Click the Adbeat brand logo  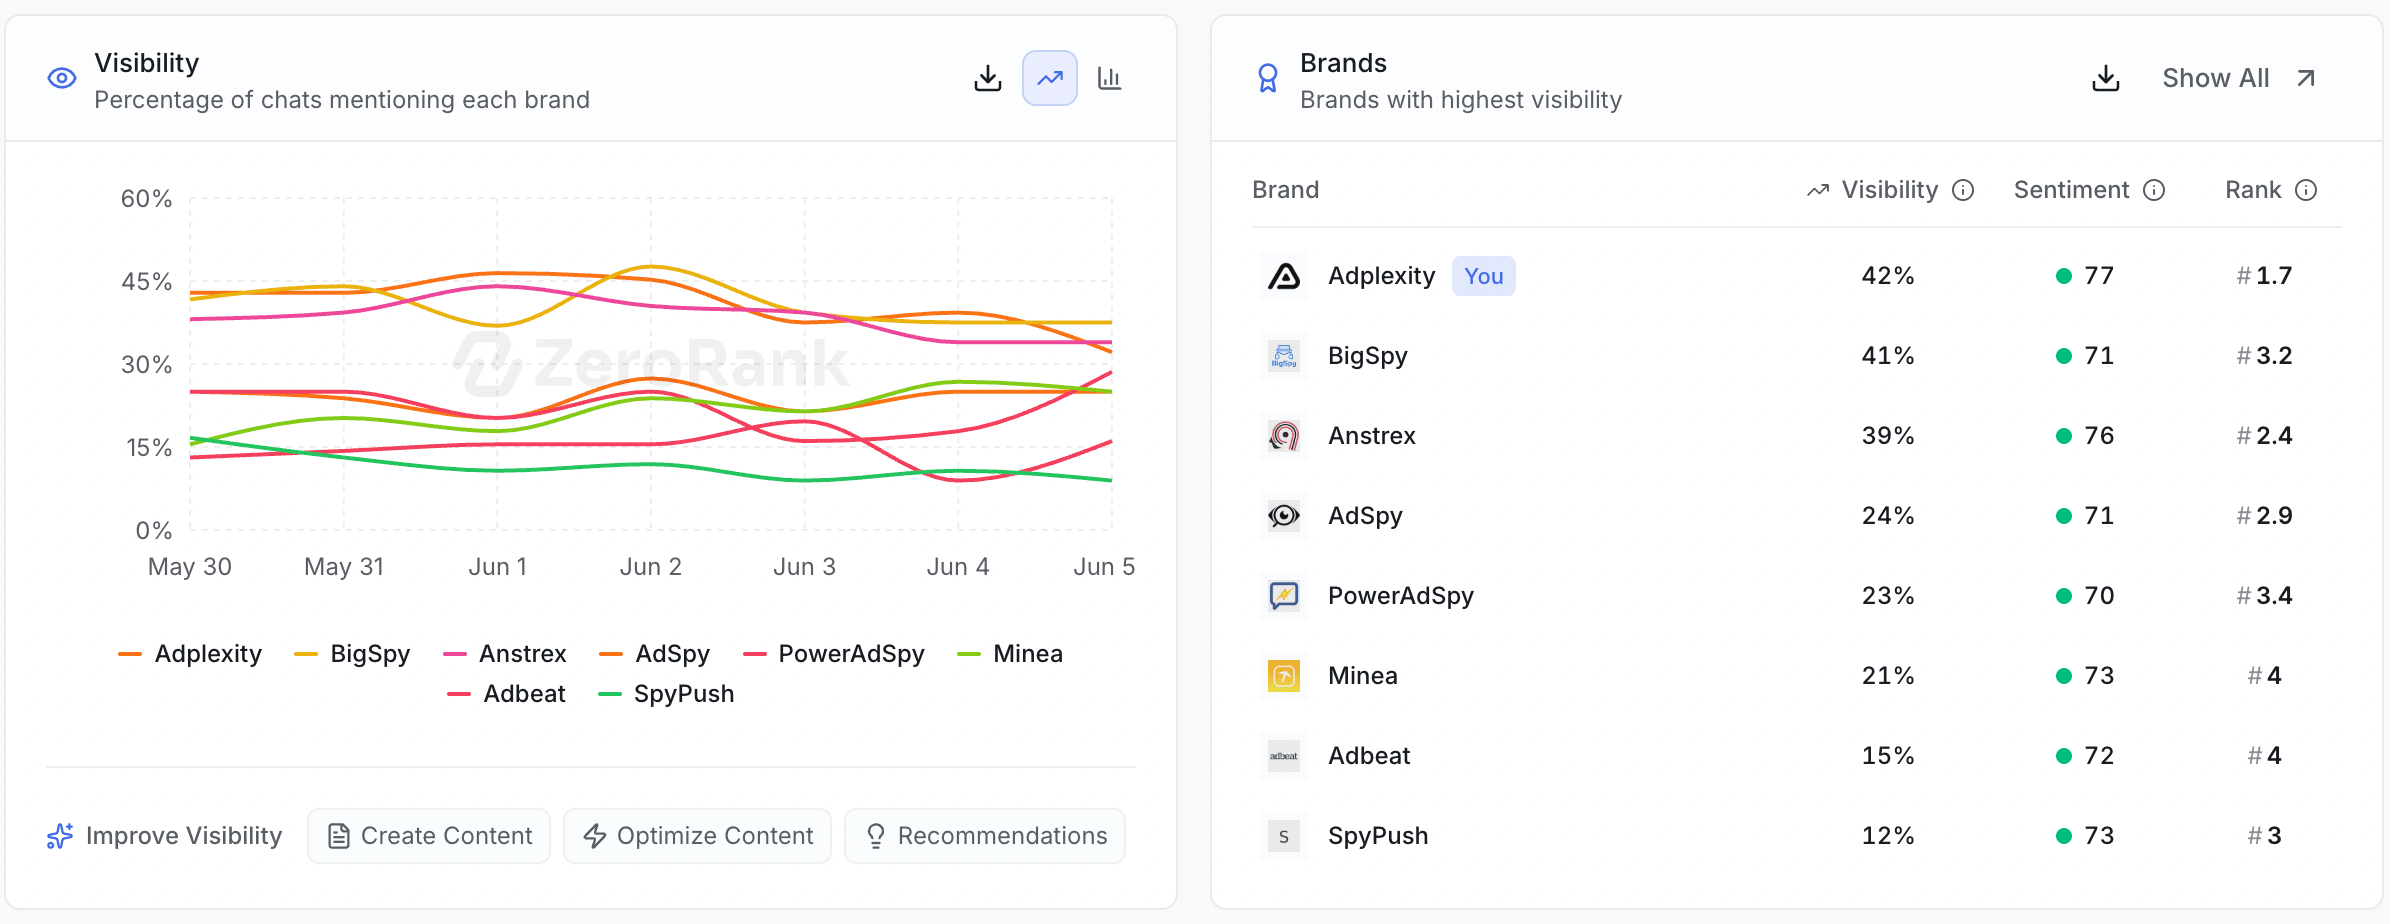point(1284,756)
